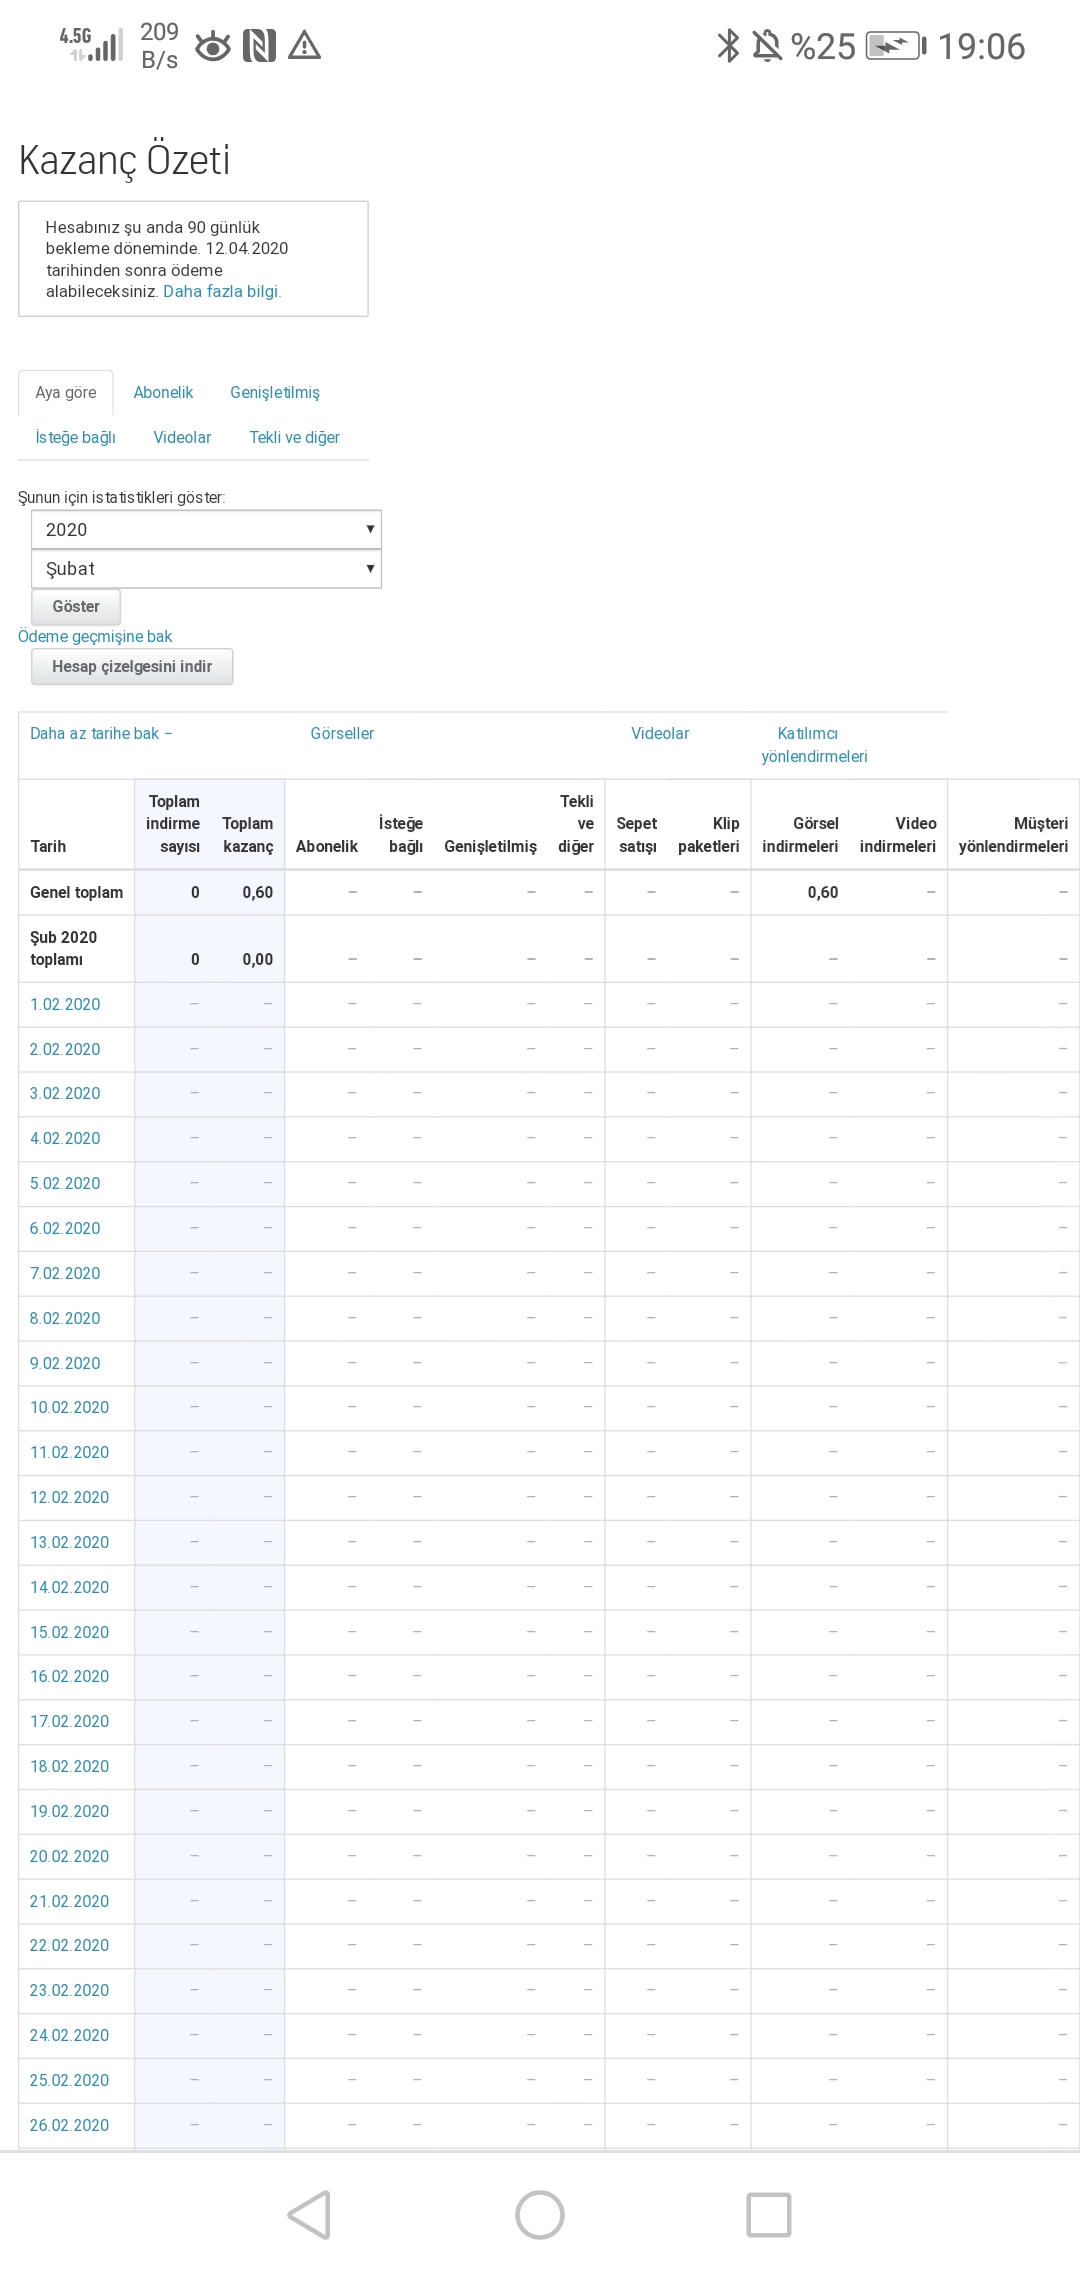Tap the warning triangle status icon
The width and height of the screenshot is (1080, 2280).
[304, 46]
